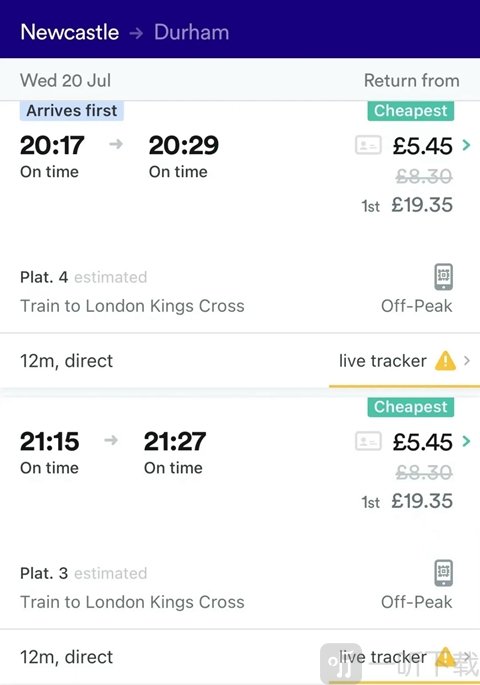The width and height of the screenshot is (480, 685).
Task: Tap the railcard icon on the 21:15 fare
Action: coord(368,441)
